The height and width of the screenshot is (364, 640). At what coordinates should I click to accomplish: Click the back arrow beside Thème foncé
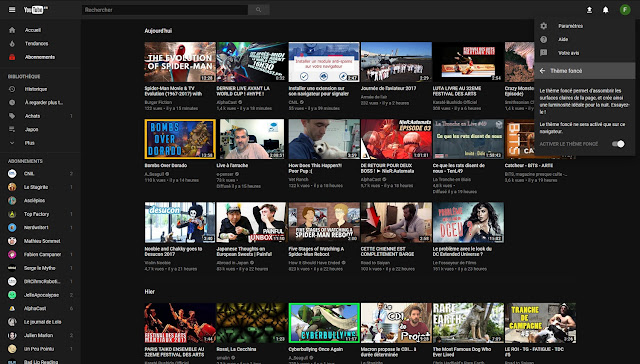click(x=542, y=71)
